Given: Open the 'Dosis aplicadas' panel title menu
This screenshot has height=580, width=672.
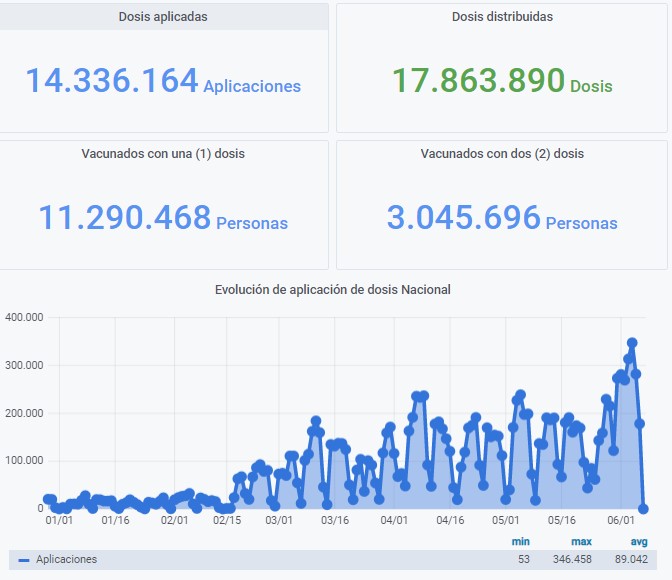Looking at the screenshot, I should point(163,17).
